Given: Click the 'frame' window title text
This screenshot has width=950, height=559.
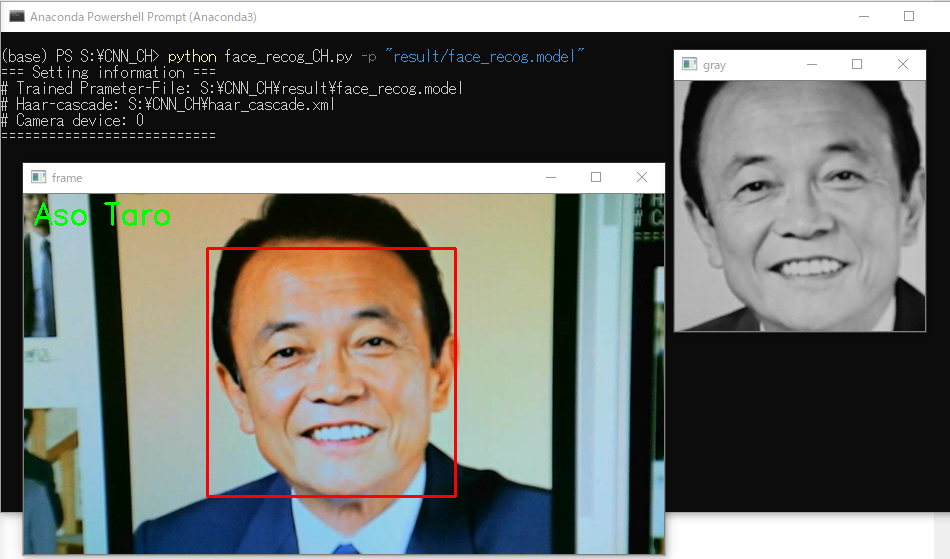Looking at the screenshot, I should point(67,178).
